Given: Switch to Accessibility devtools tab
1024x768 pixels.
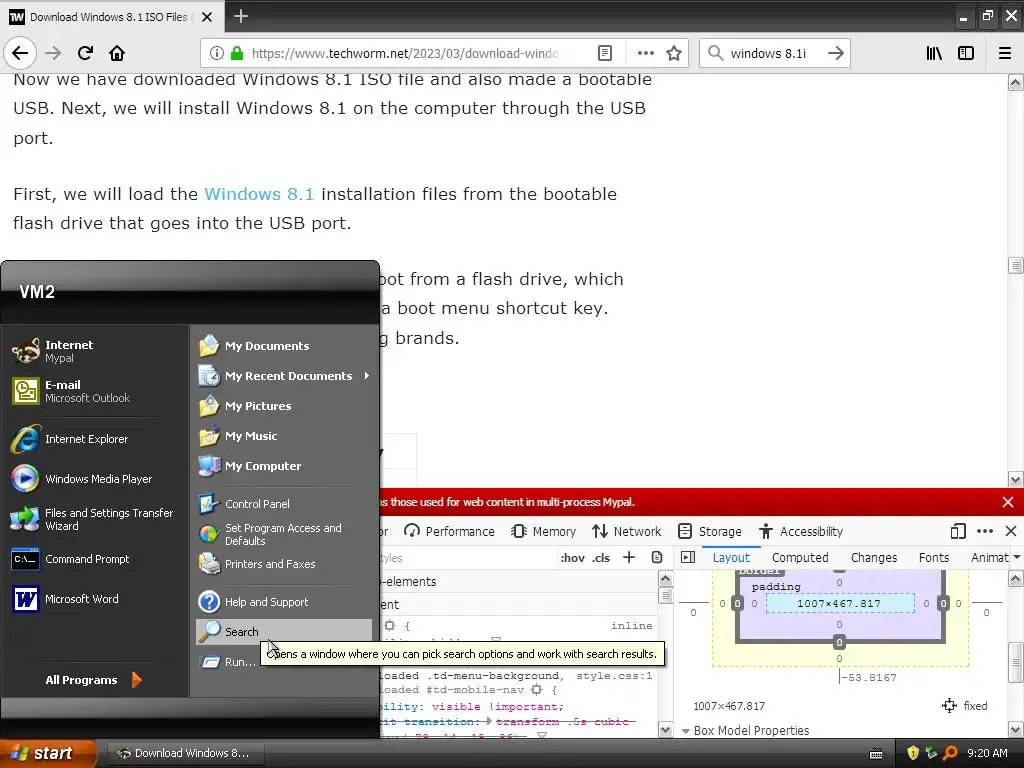Looking at the screenshot, I should click(x=801, y=531).
